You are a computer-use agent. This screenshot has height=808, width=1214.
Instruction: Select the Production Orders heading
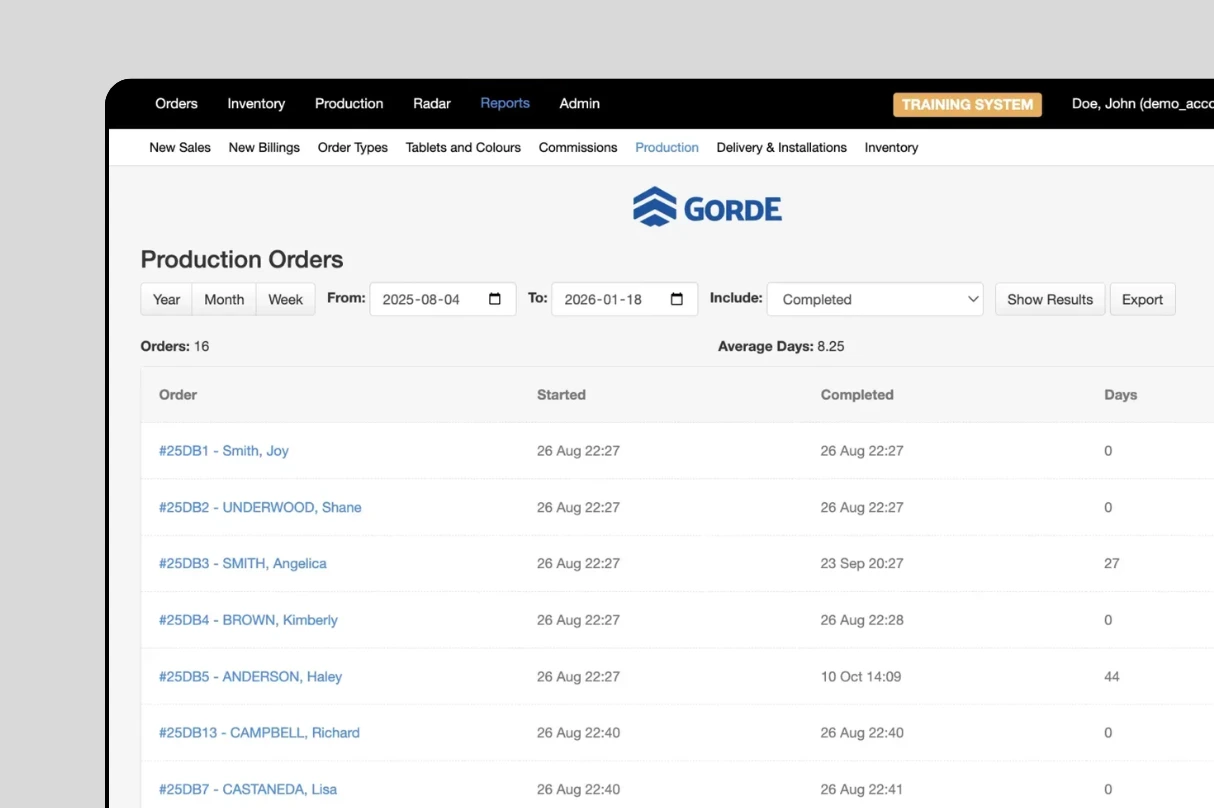tap(242, 259)
